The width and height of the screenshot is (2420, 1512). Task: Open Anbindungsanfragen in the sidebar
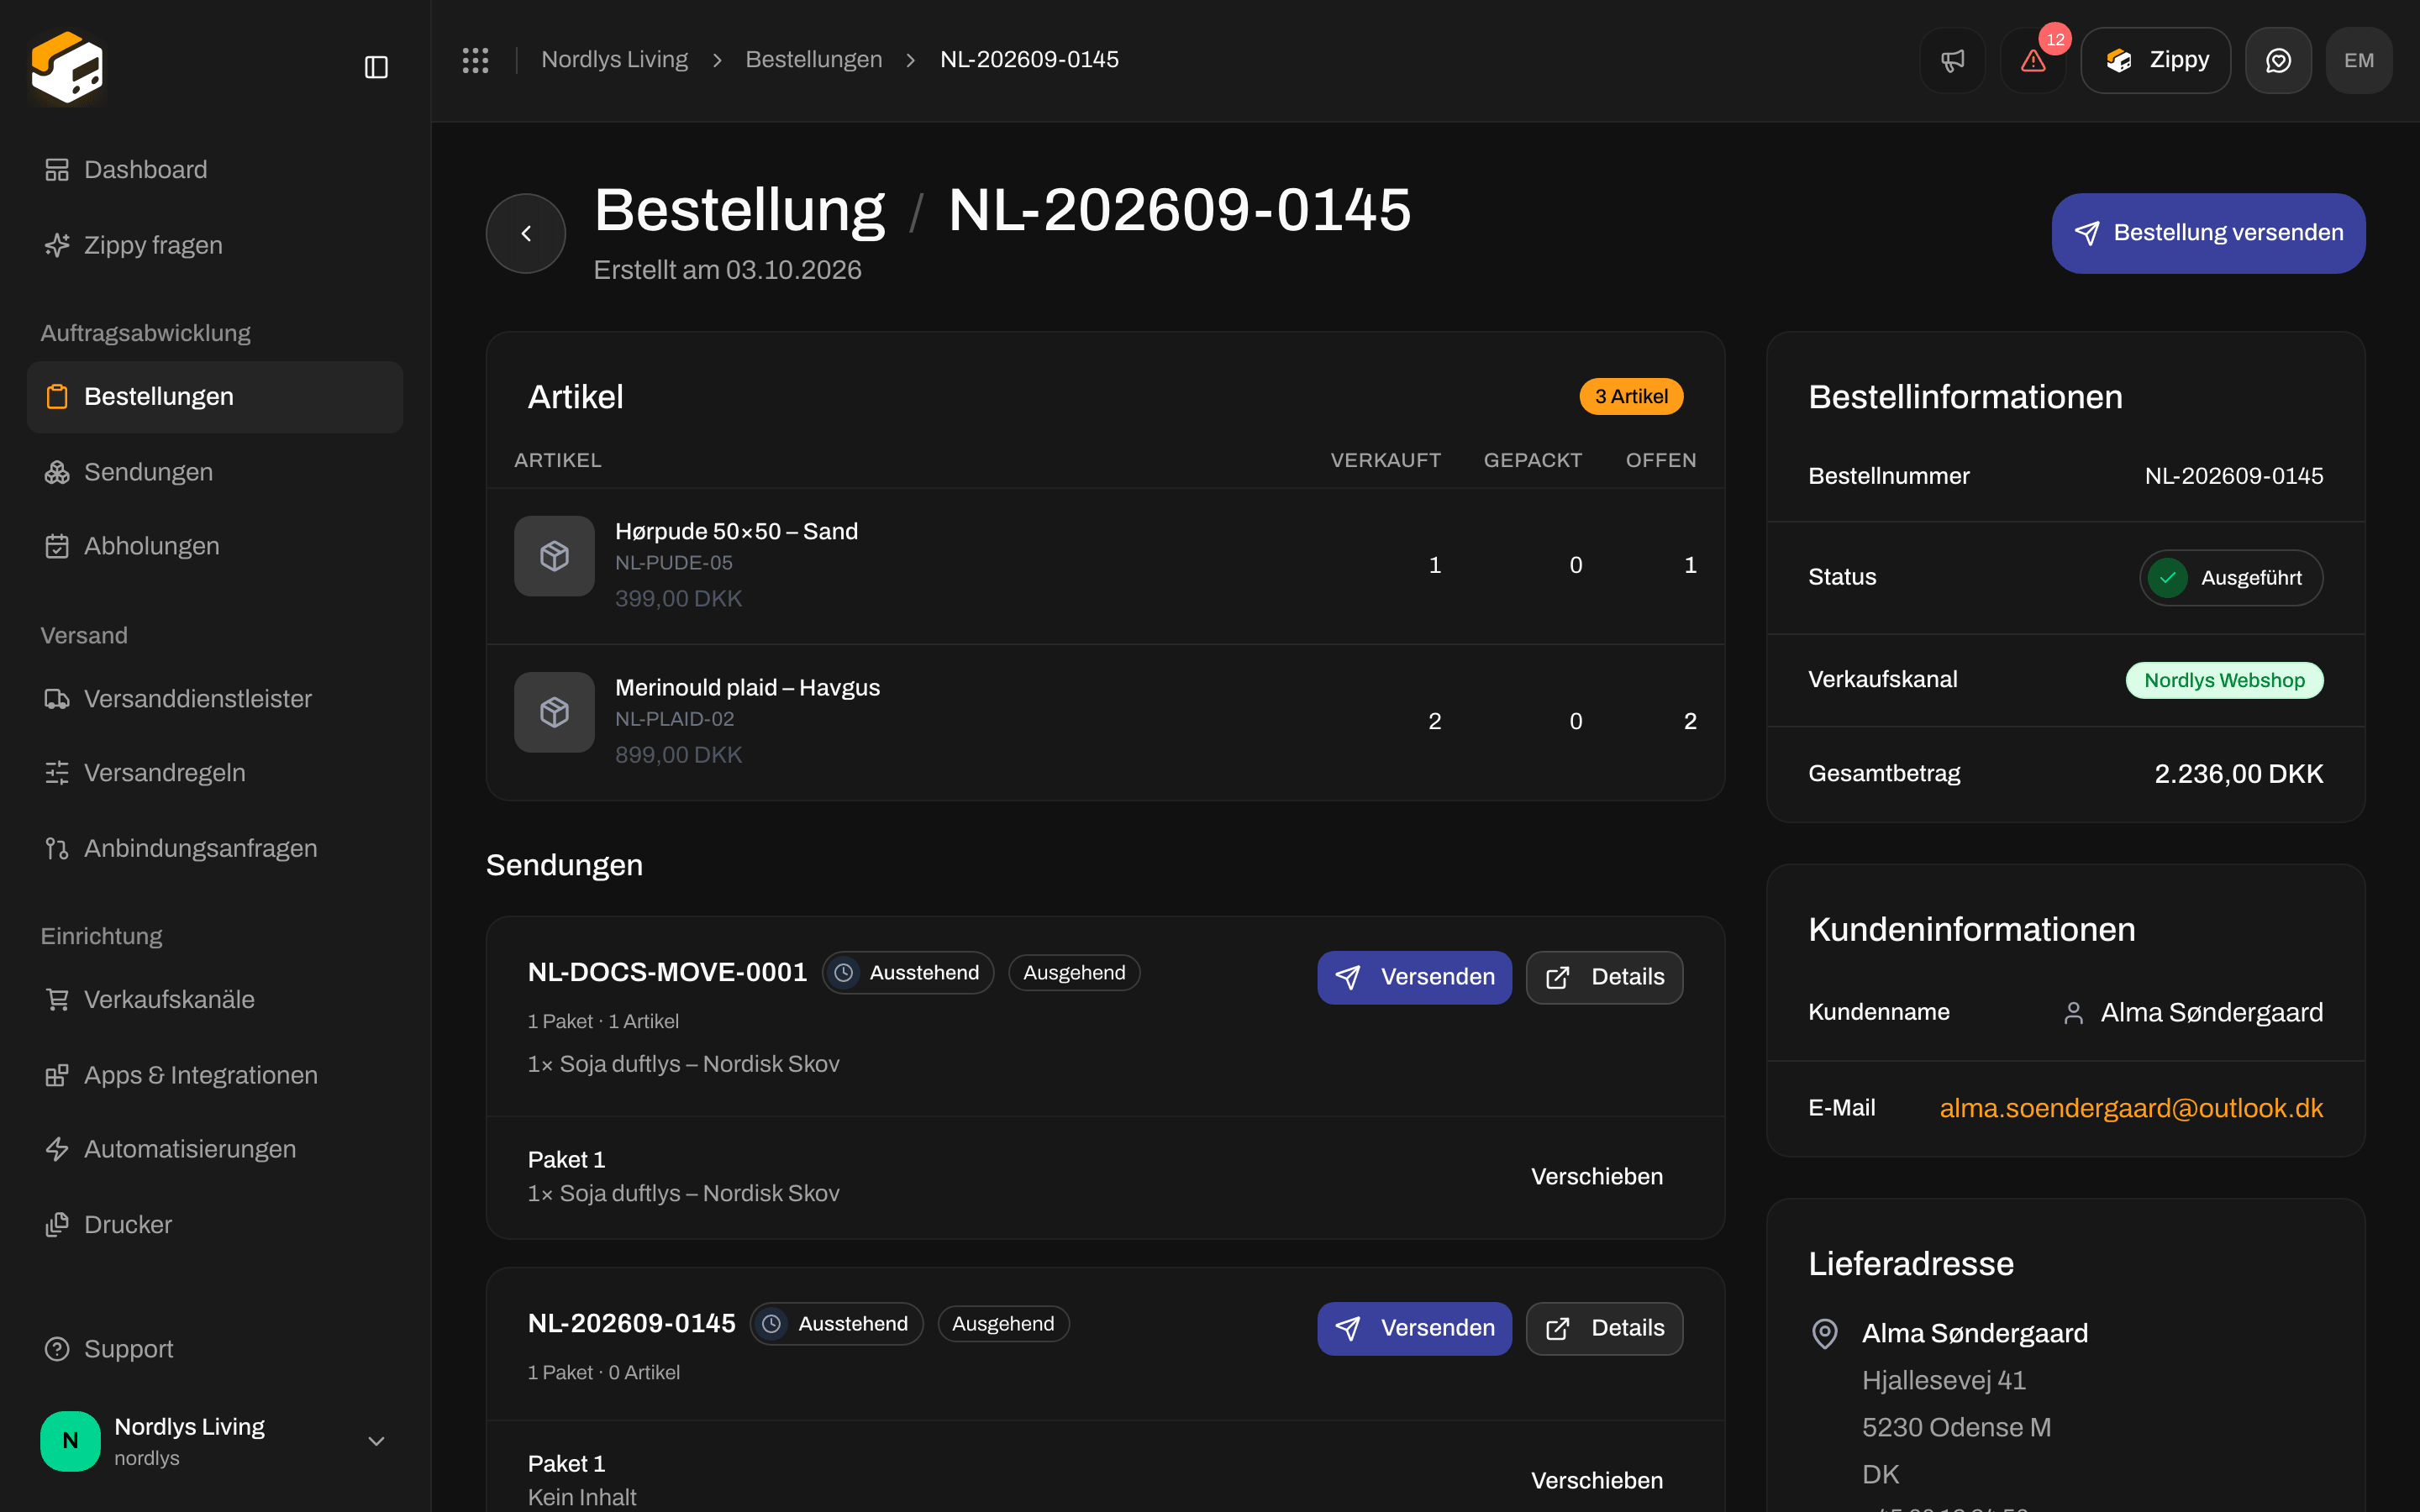tap(215, 848)
